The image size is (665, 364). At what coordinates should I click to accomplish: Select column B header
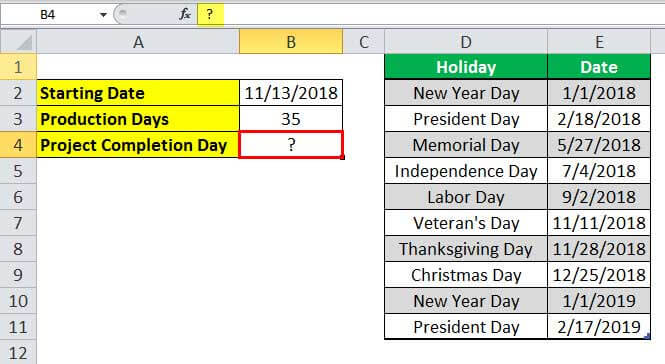click(291, 42)
